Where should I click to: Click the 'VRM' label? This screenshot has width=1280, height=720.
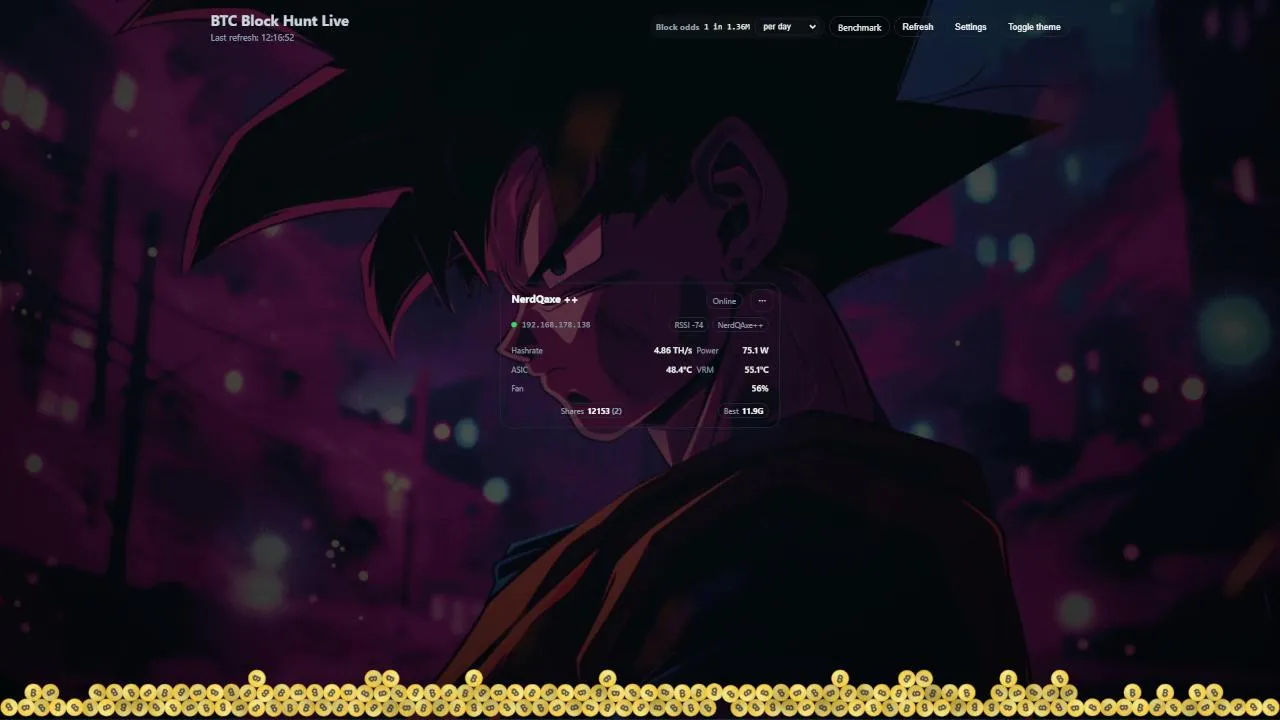(705, 370)
